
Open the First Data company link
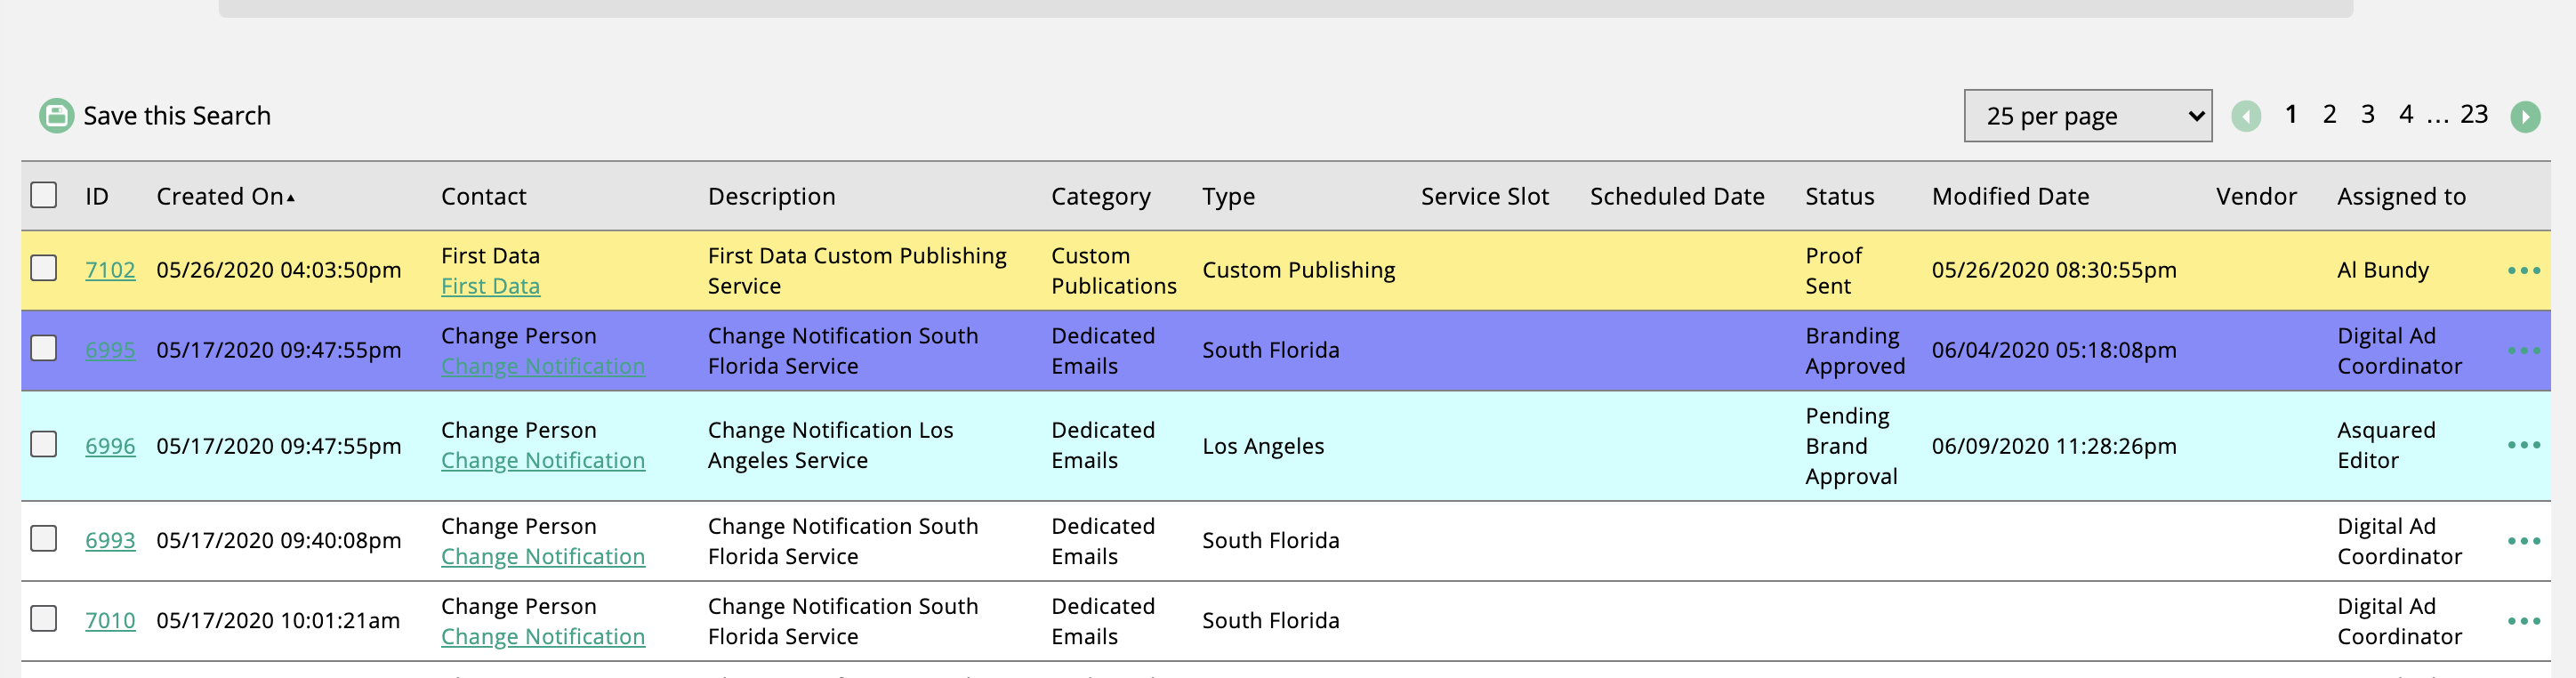[490, 286]
